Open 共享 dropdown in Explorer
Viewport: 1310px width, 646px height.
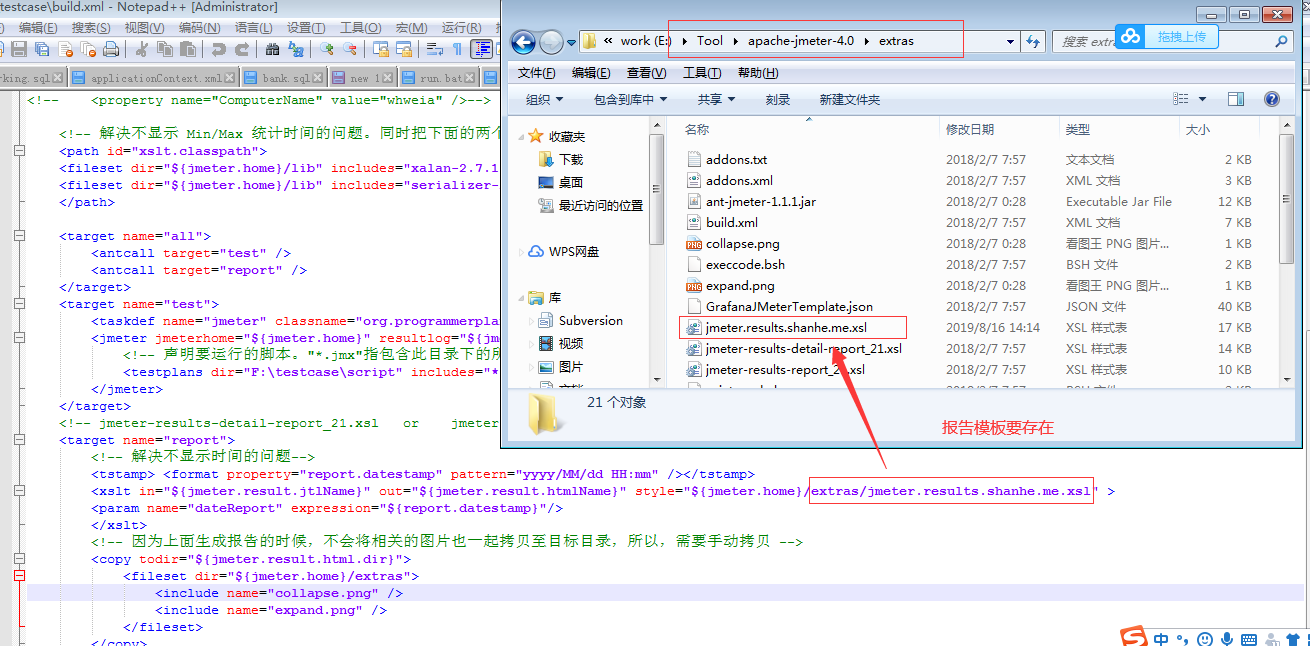point(716,99)
